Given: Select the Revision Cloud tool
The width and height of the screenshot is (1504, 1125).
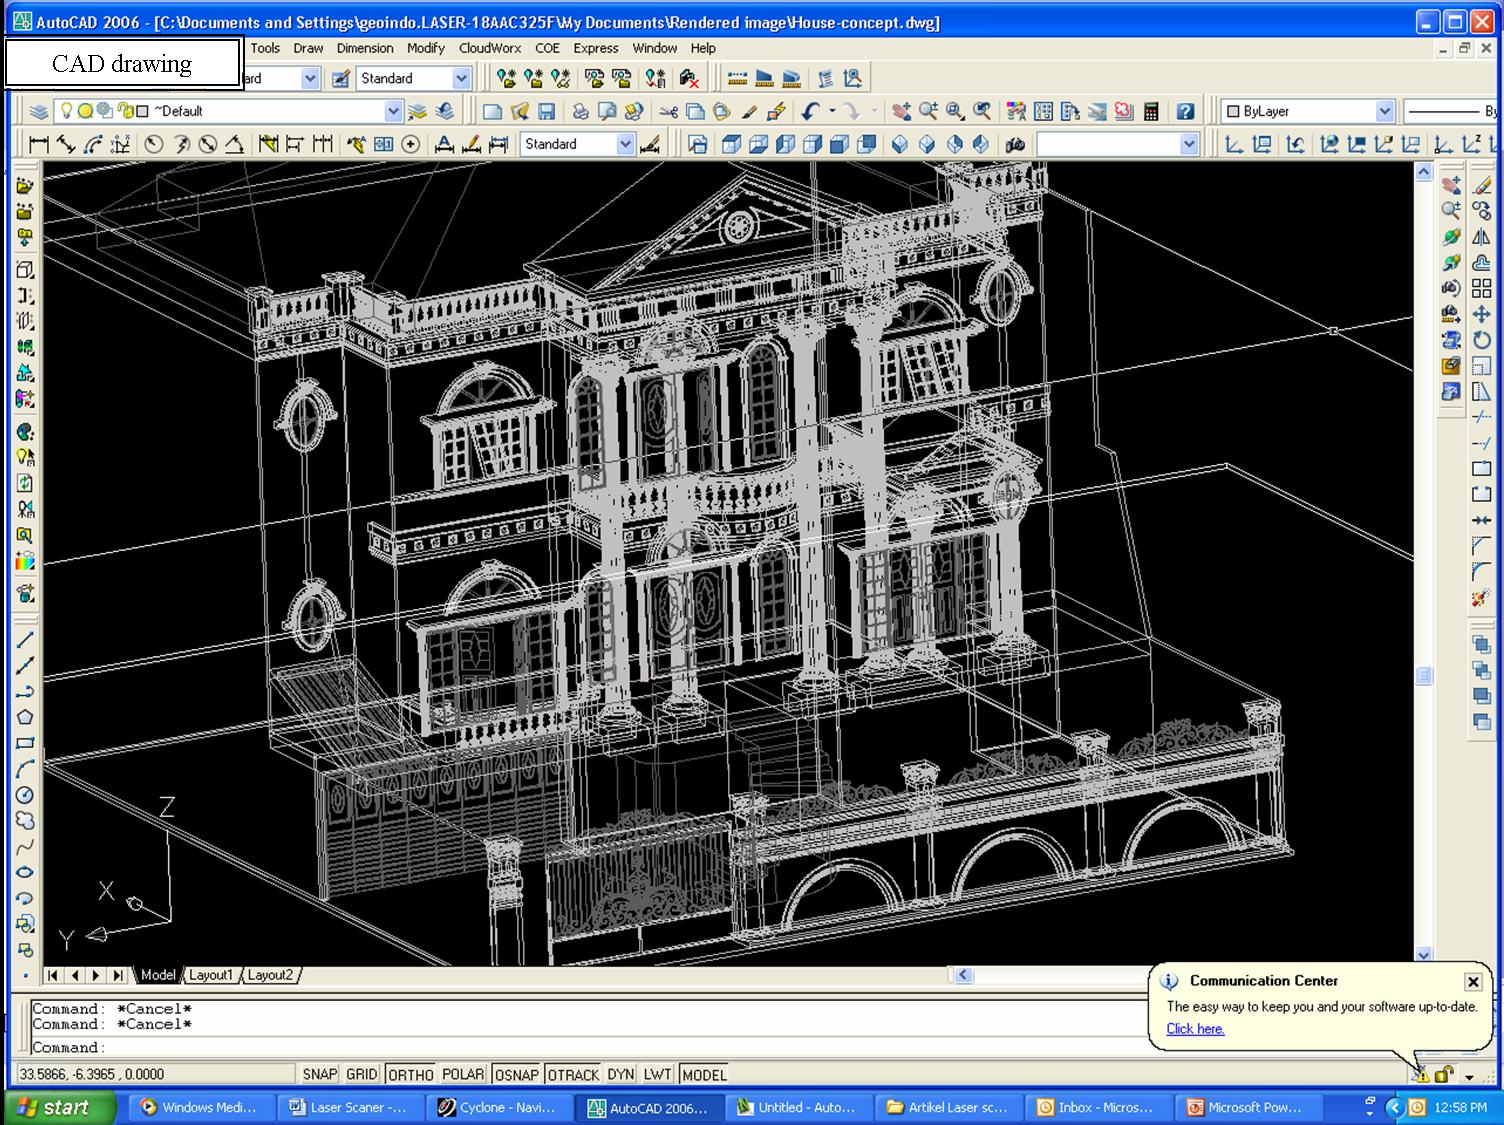Looking at the screenshot, I should click(25, 821).
